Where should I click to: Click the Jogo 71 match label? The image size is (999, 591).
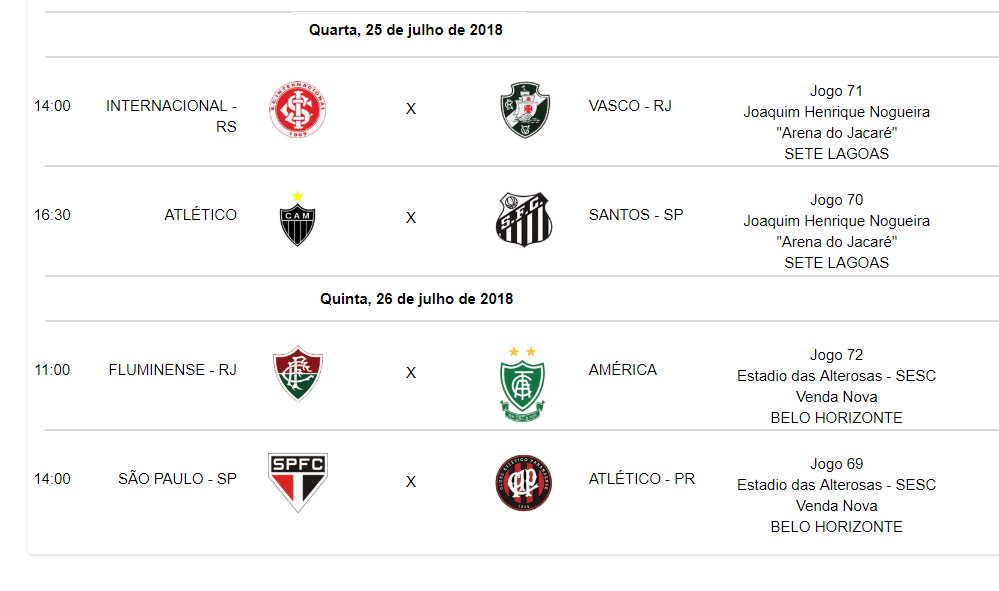(x=837, y=91)
